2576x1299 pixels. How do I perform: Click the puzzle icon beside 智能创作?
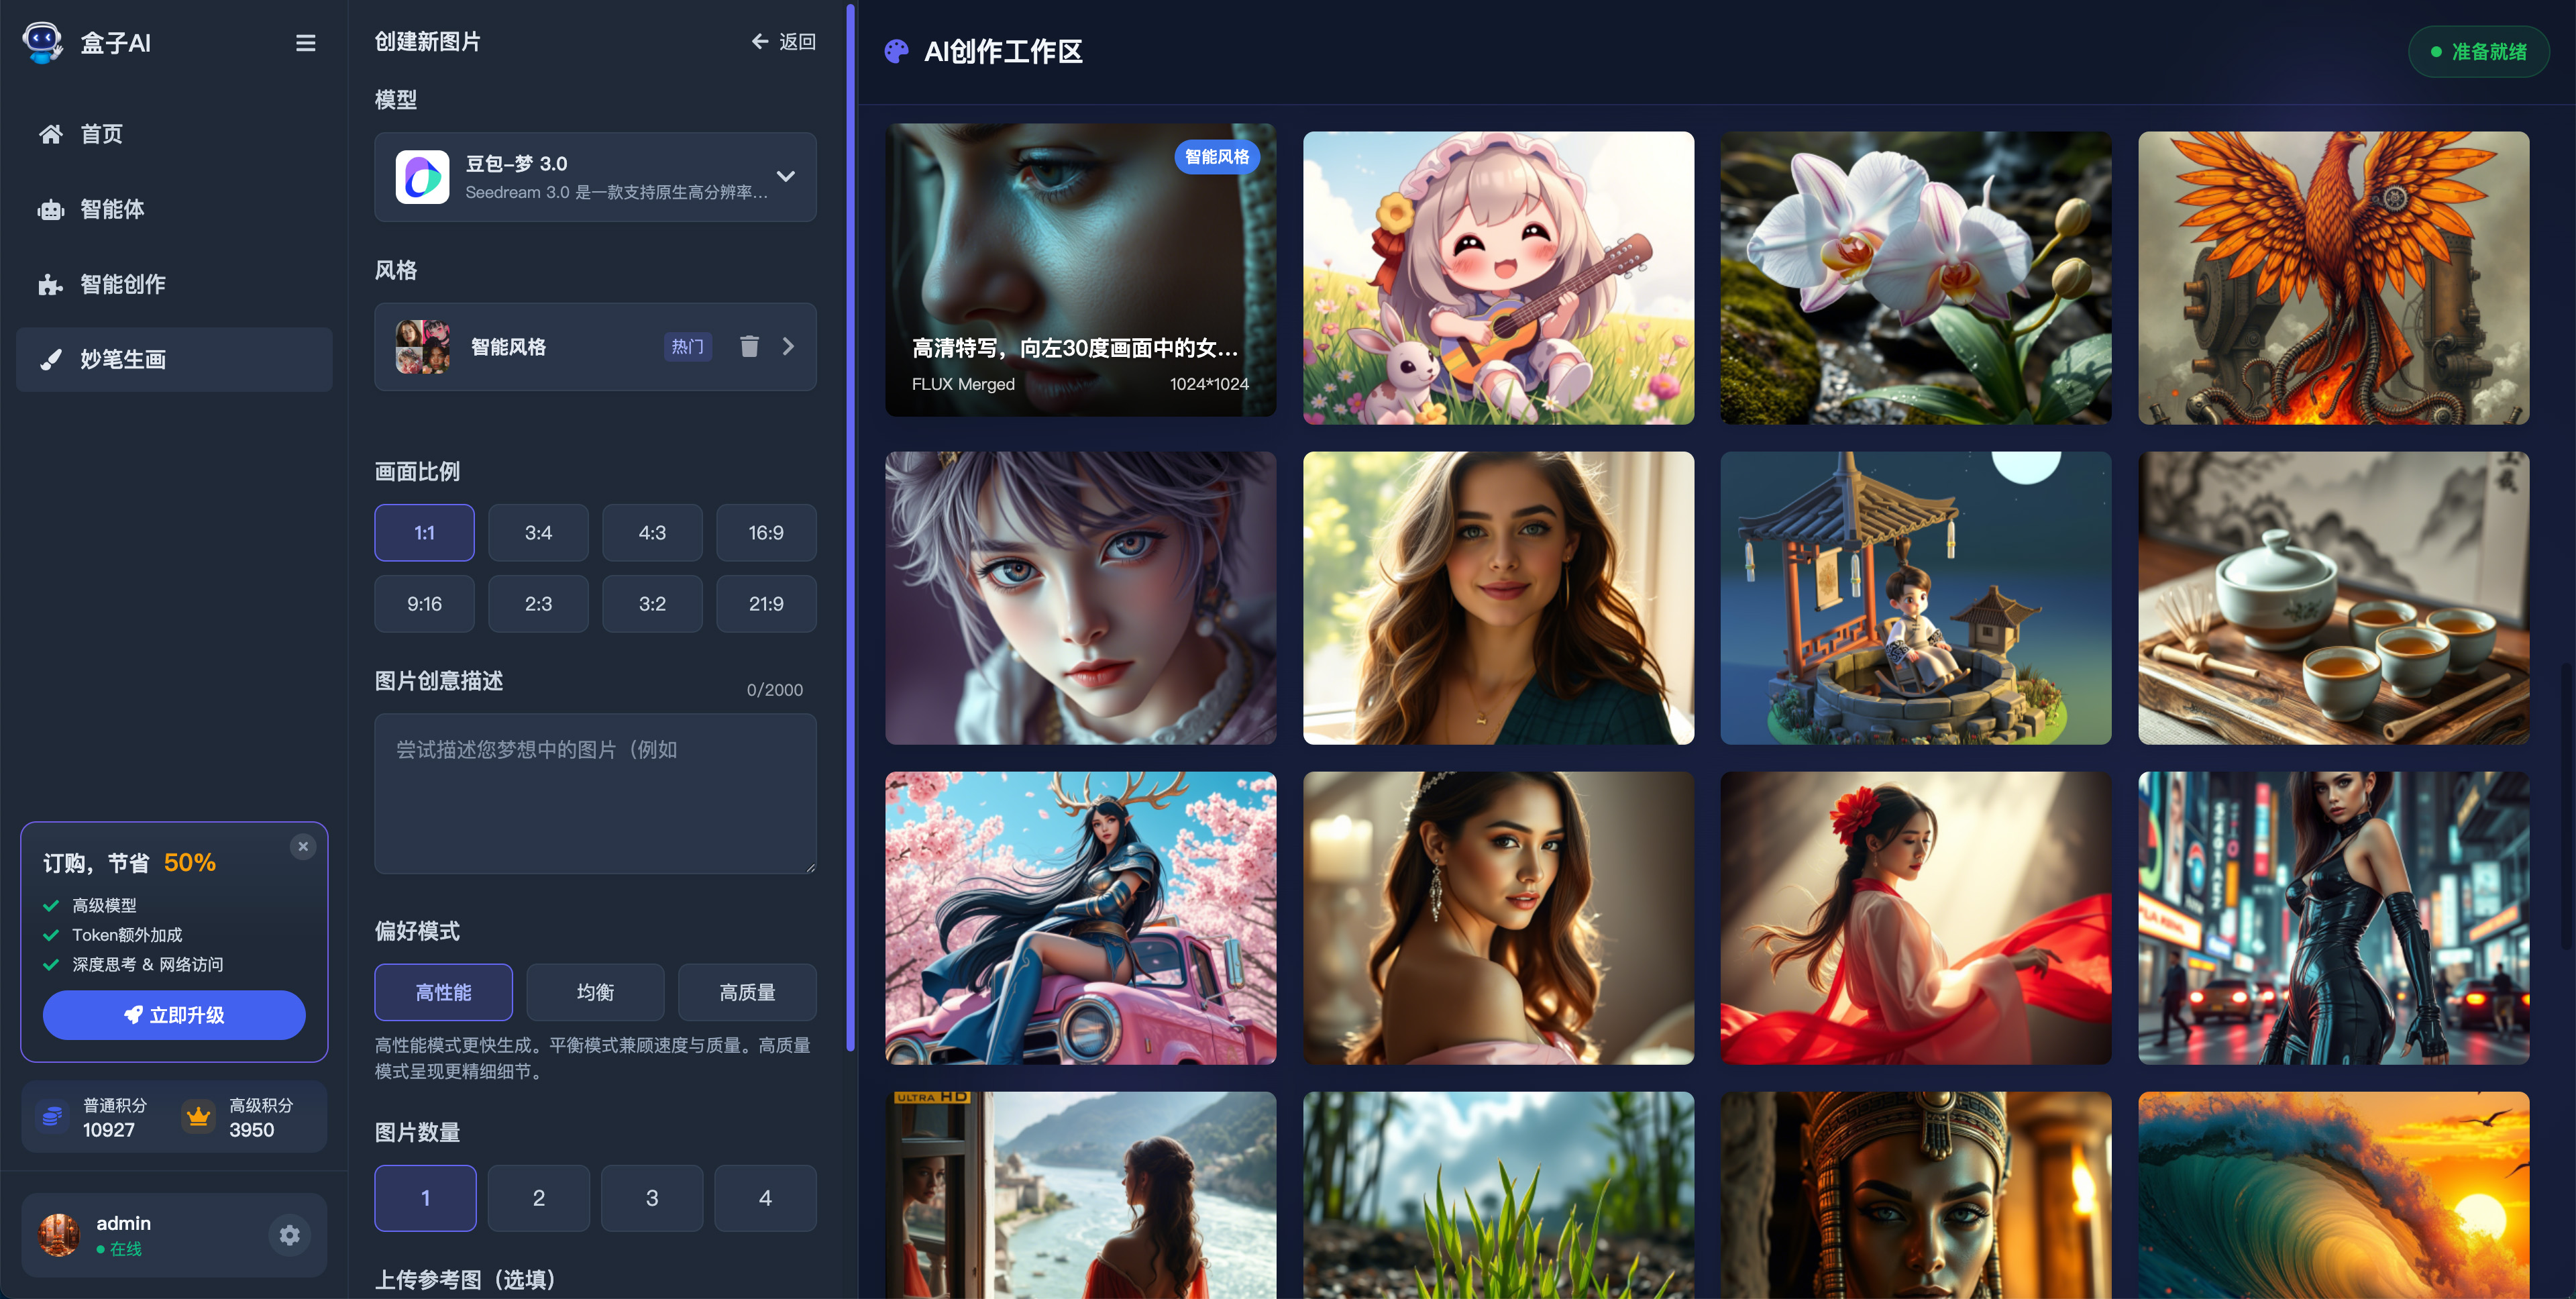pyautogui.click(x=51, y=285)
